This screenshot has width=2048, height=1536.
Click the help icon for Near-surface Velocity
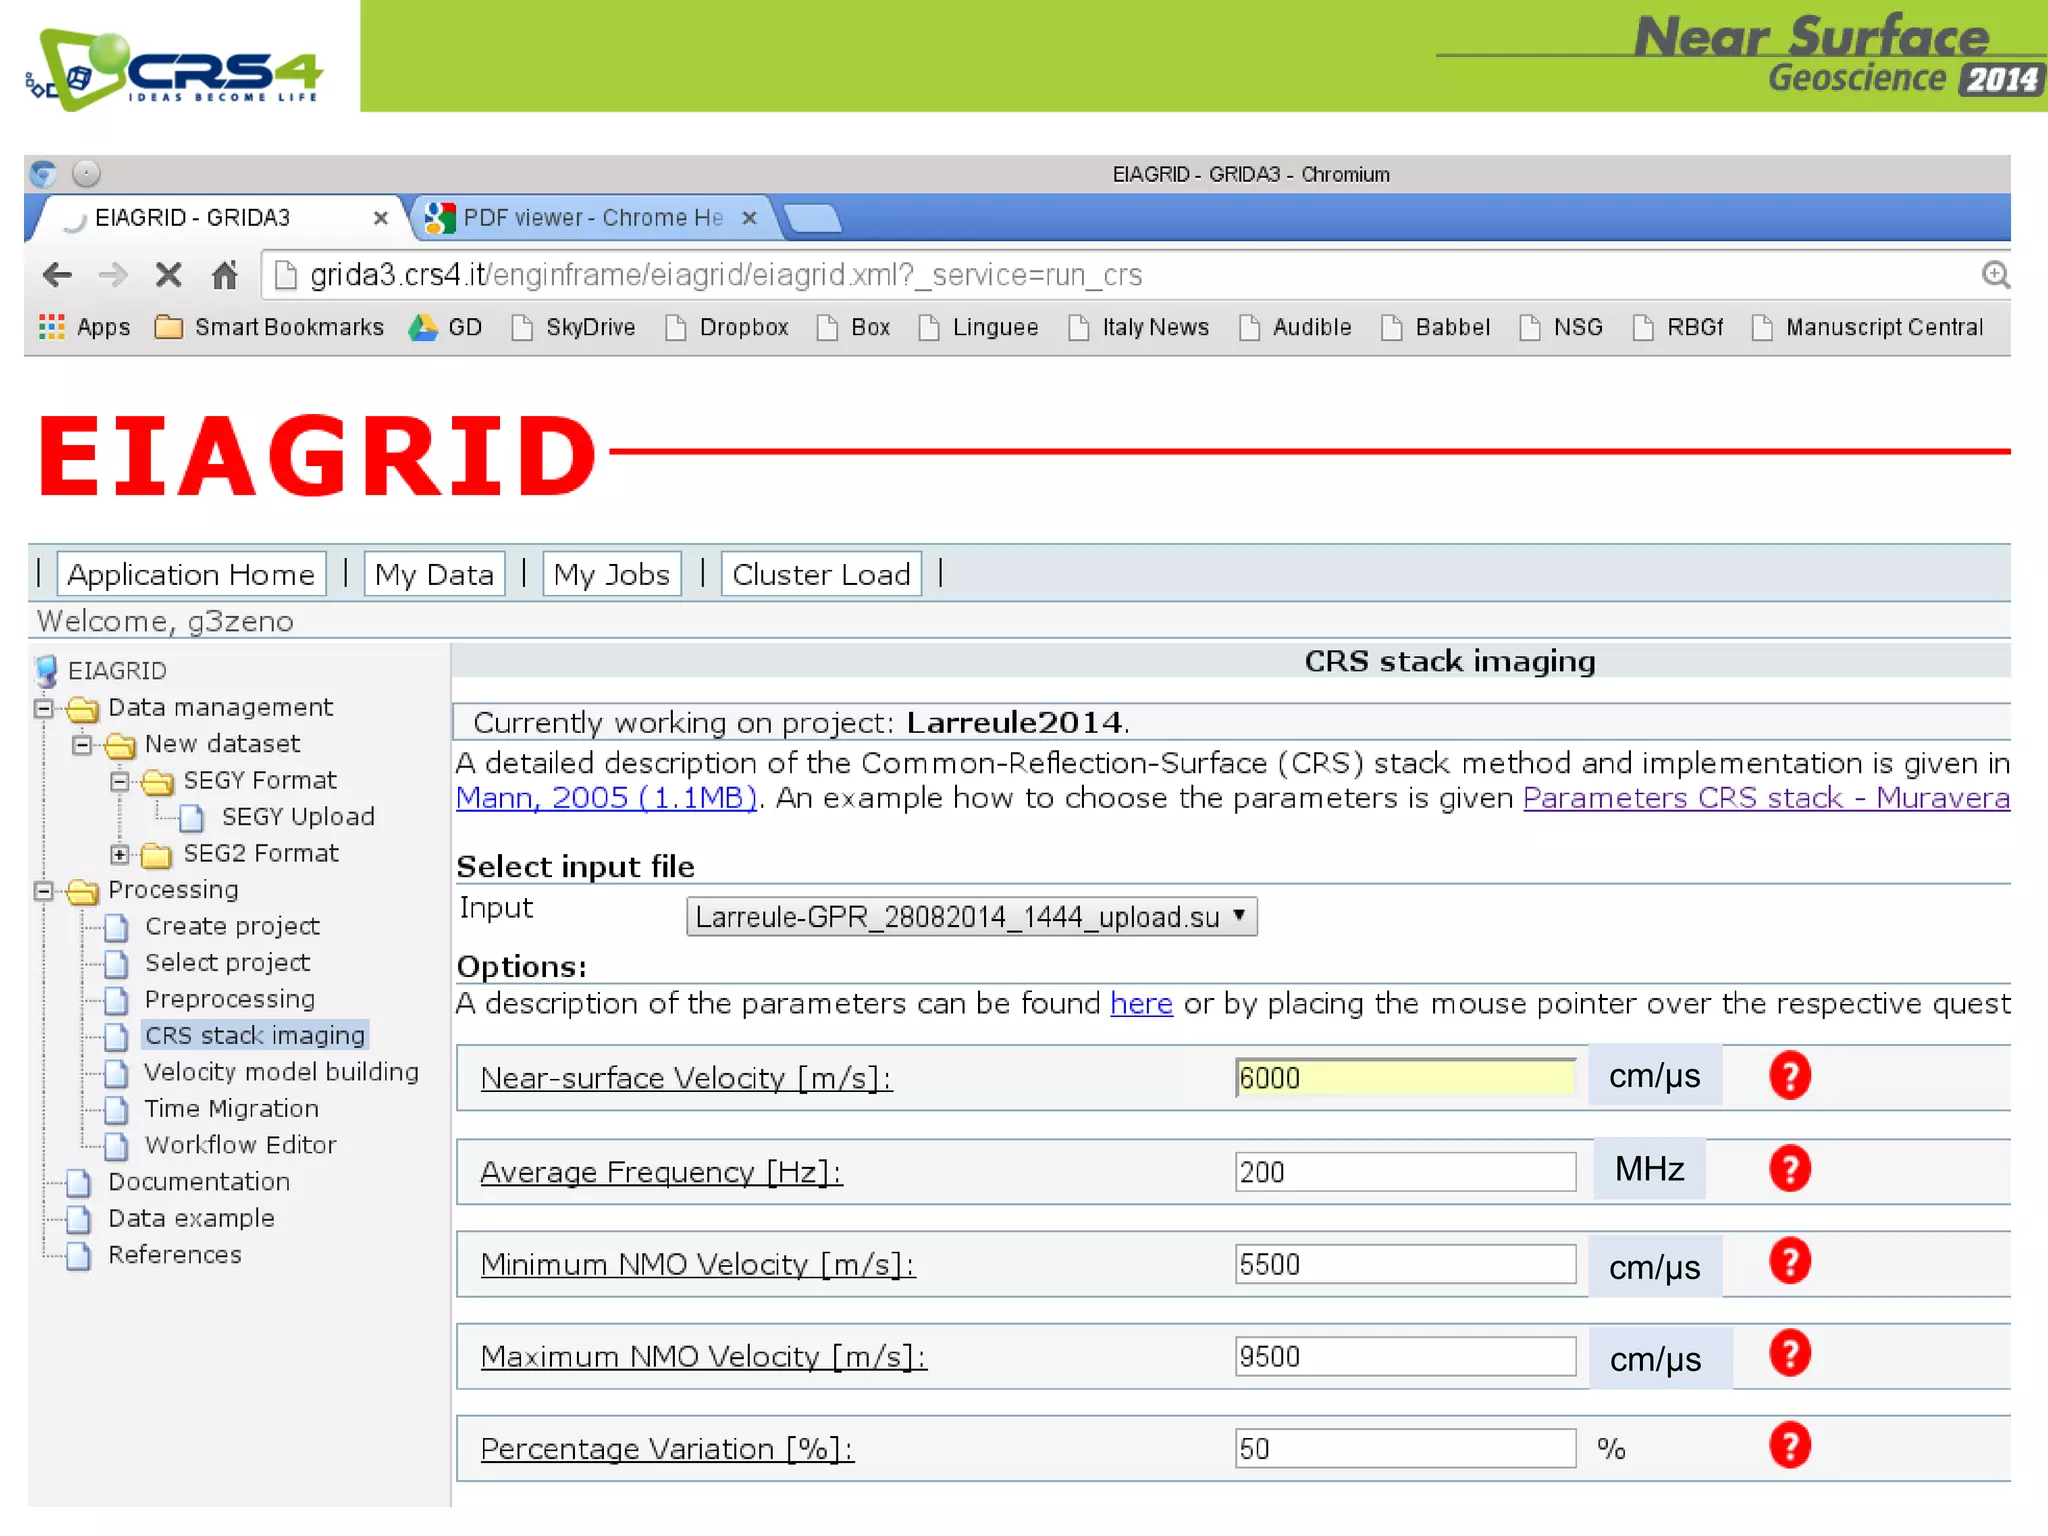[x=1789, y=1076]
